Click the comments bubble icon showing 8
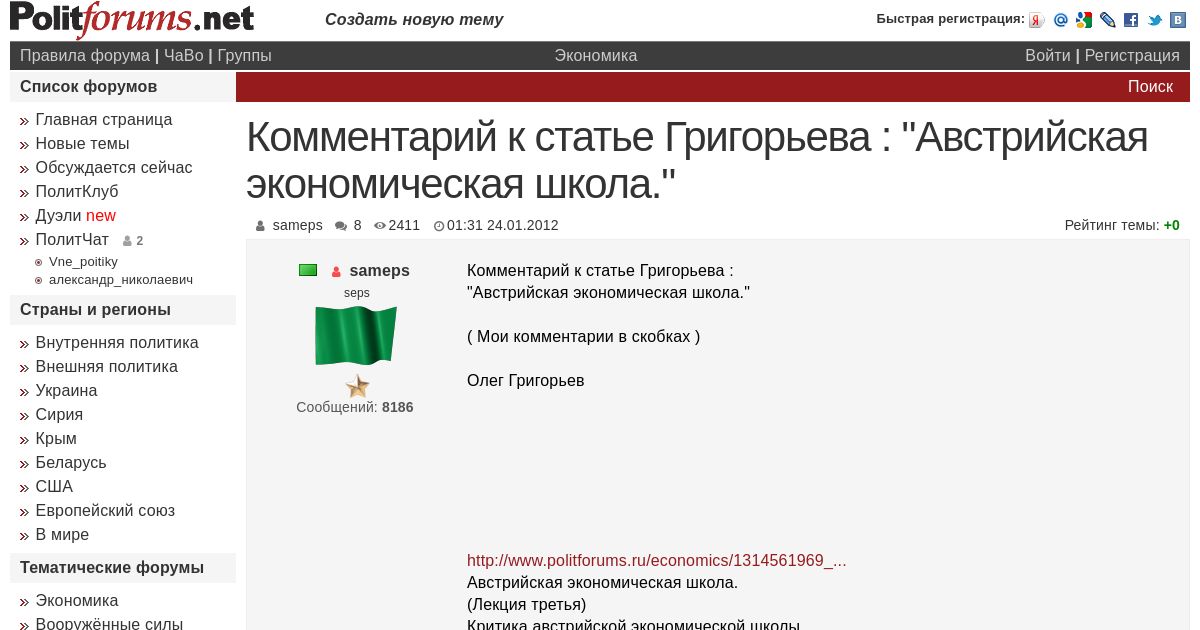Screen dimensions: 1200x630 (341, 226)
